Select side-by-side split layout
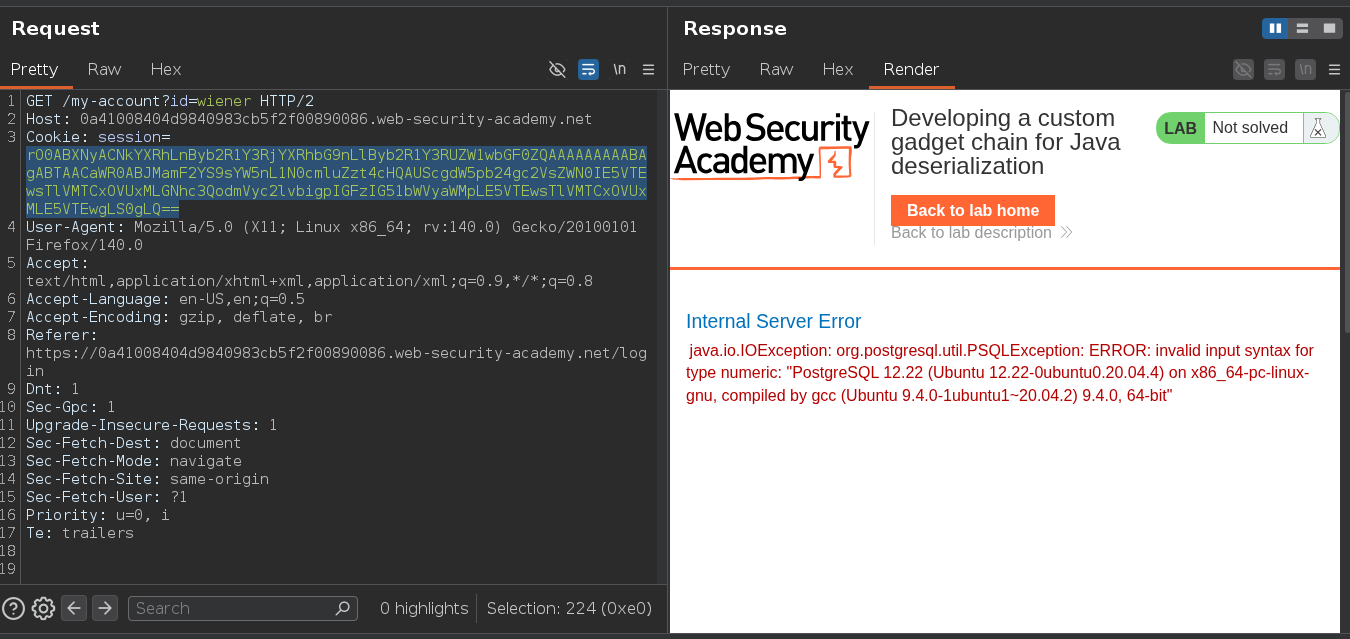Screen dimensions: 1350x639 (x=1275, y=28)
